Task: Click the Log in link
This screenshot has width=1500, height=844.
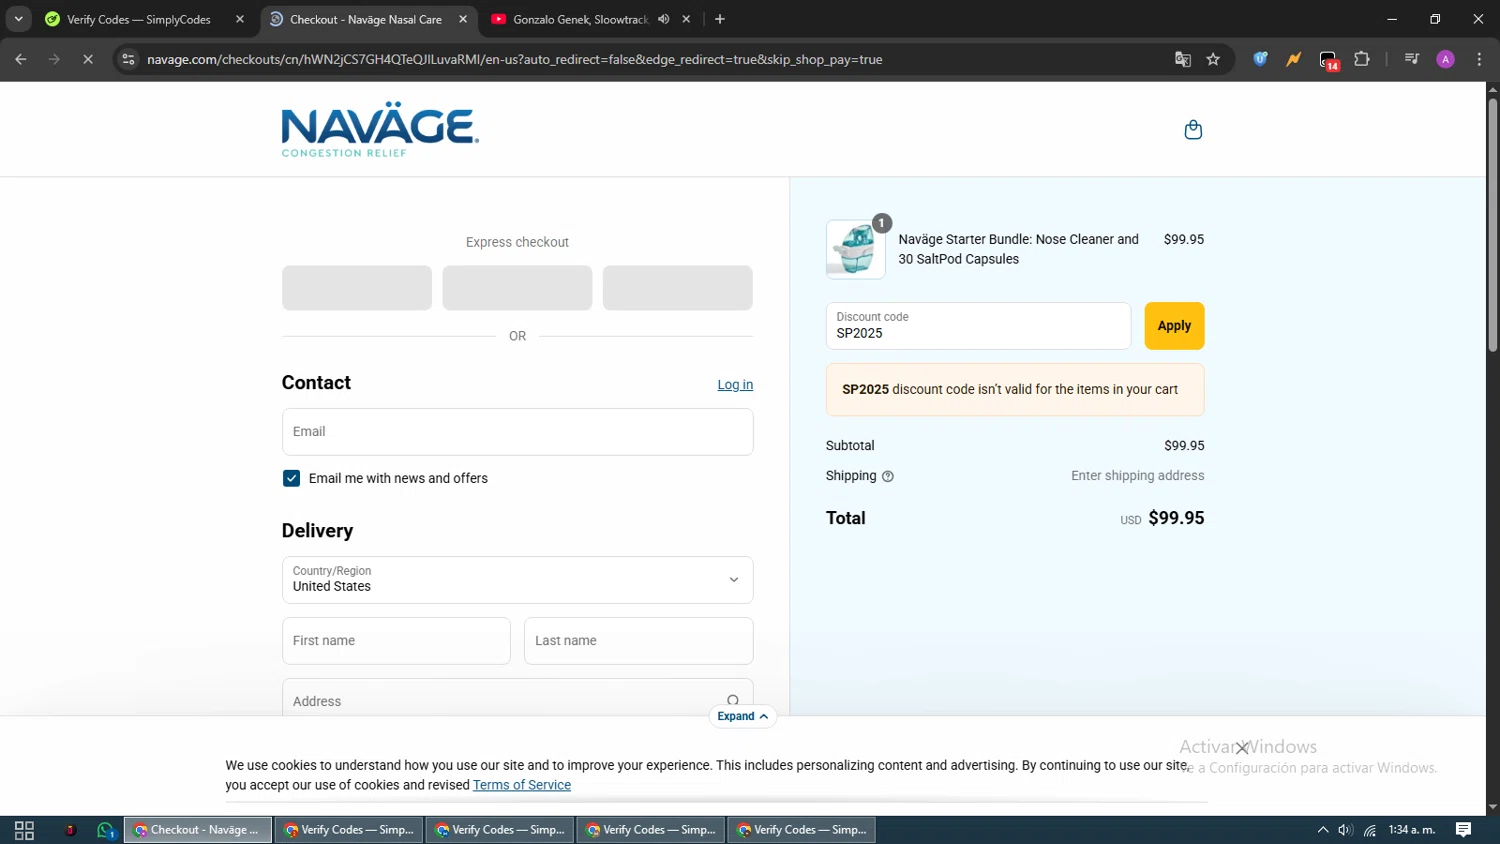Action: coord(735,385)
